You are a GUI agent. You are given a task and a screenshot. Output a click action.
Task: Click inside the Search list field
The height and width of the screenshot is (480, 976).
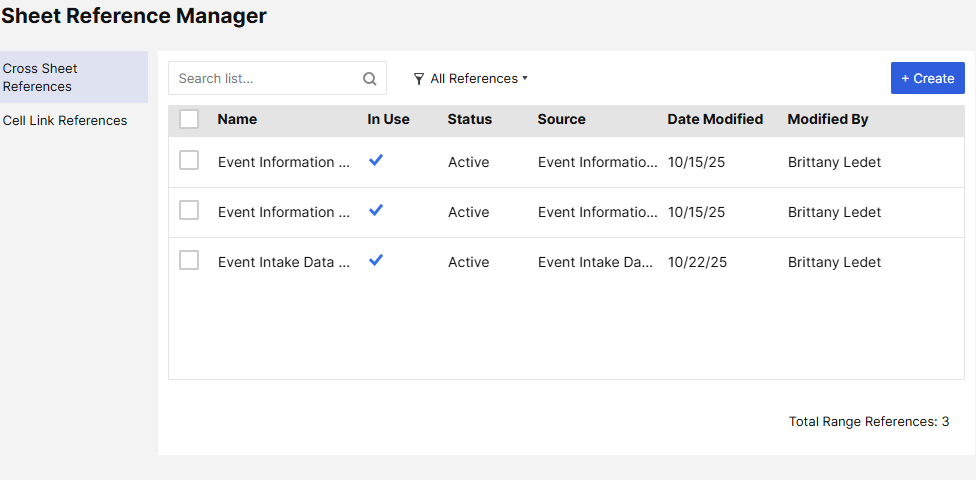point(265,79)
